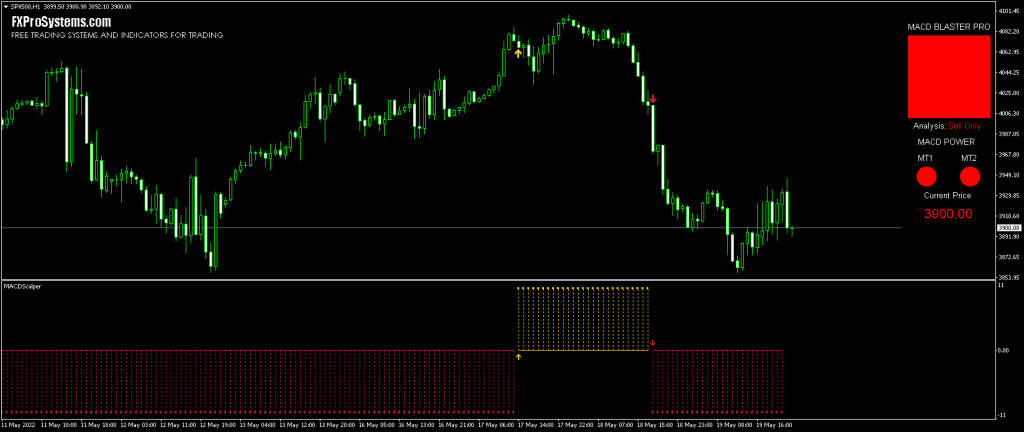Click the MT1 red power indicator circle
Viewport: 1024px width, 432px height.
coord(926,176)
